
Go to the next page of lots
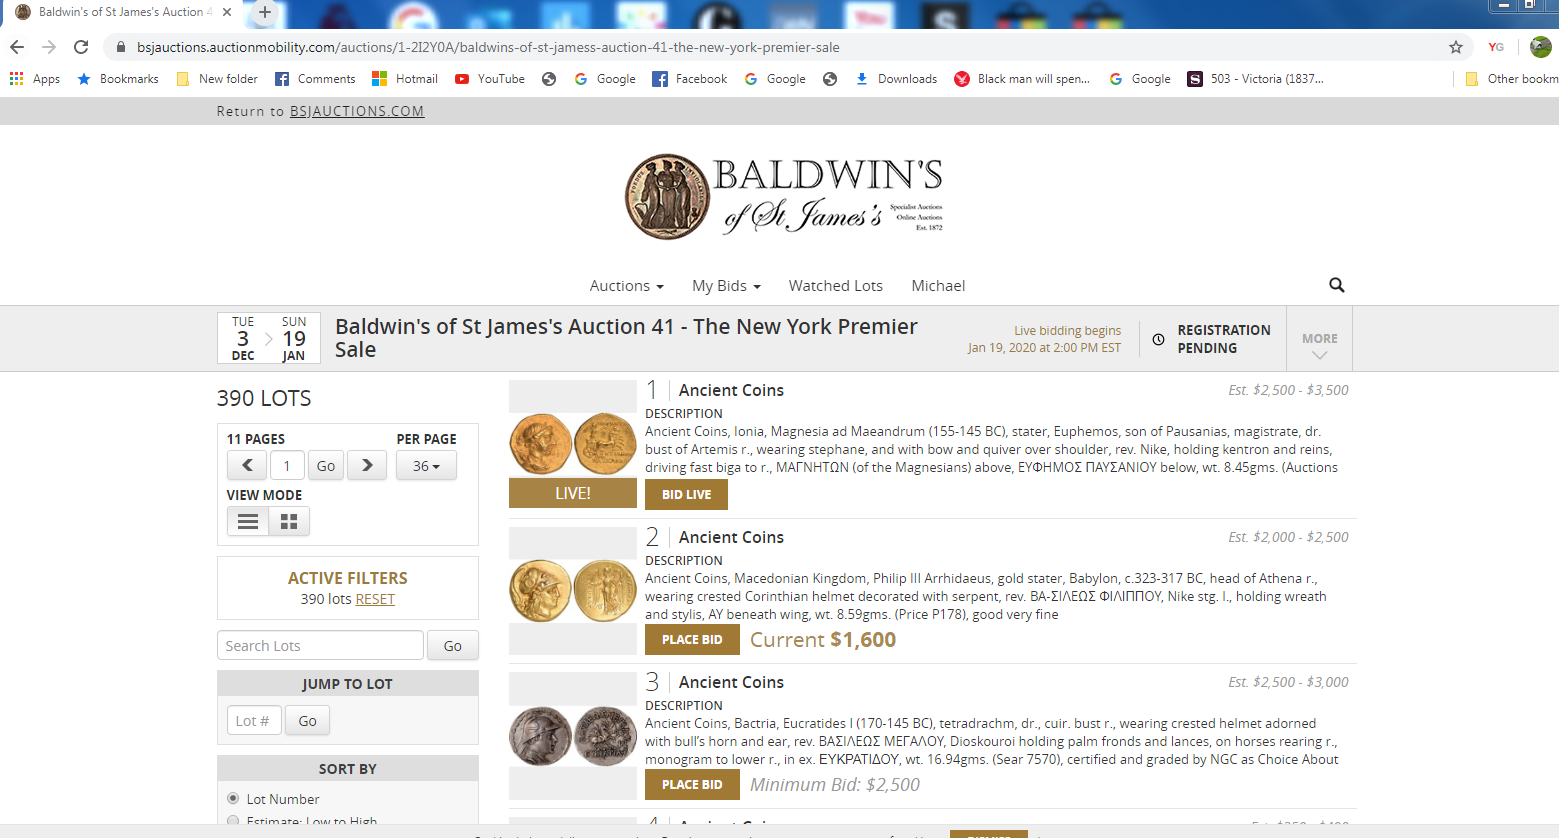367,465
